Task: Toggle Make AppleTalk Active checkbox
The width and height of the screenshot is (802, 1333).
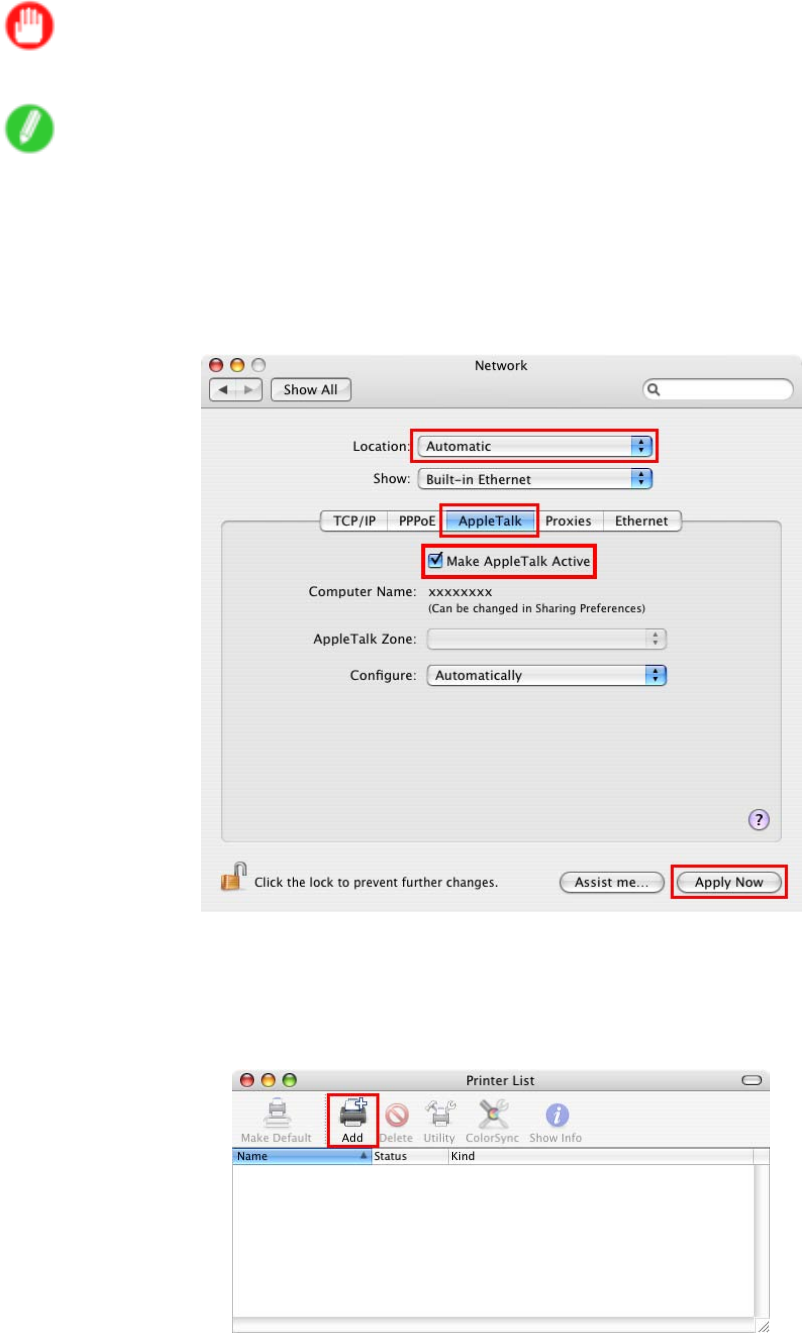Action: (435, 562)
